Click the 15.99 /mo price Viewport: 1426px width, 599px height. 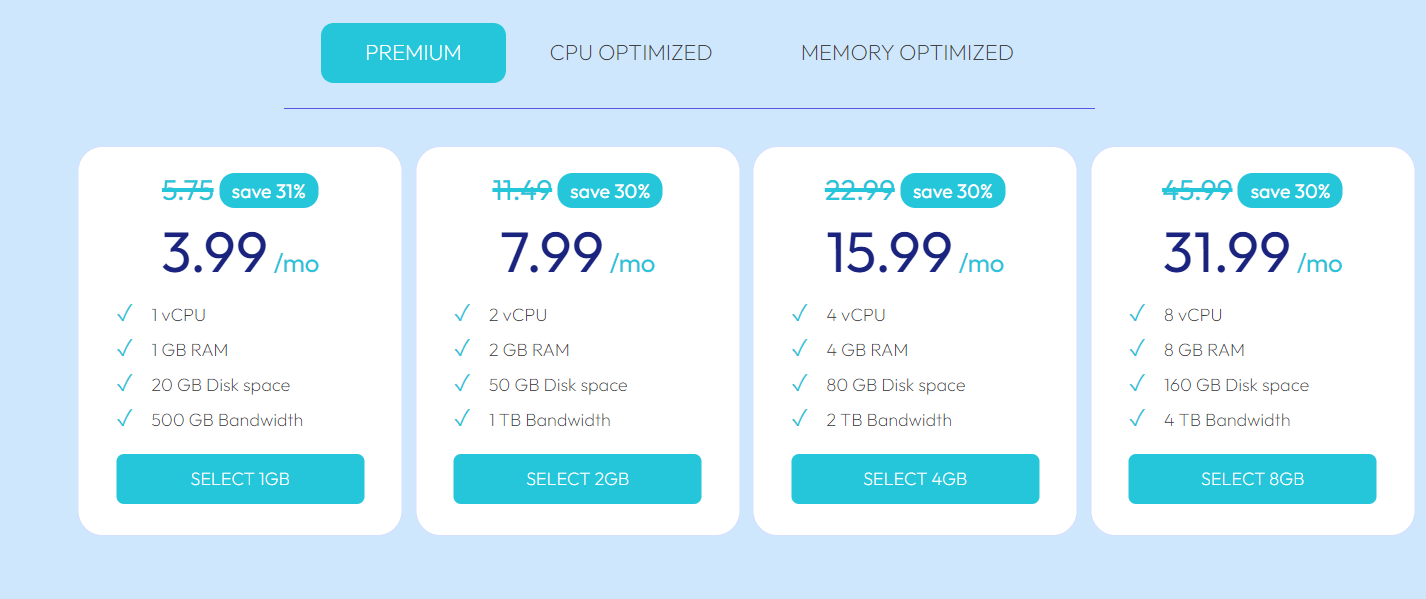click(915, 254)
